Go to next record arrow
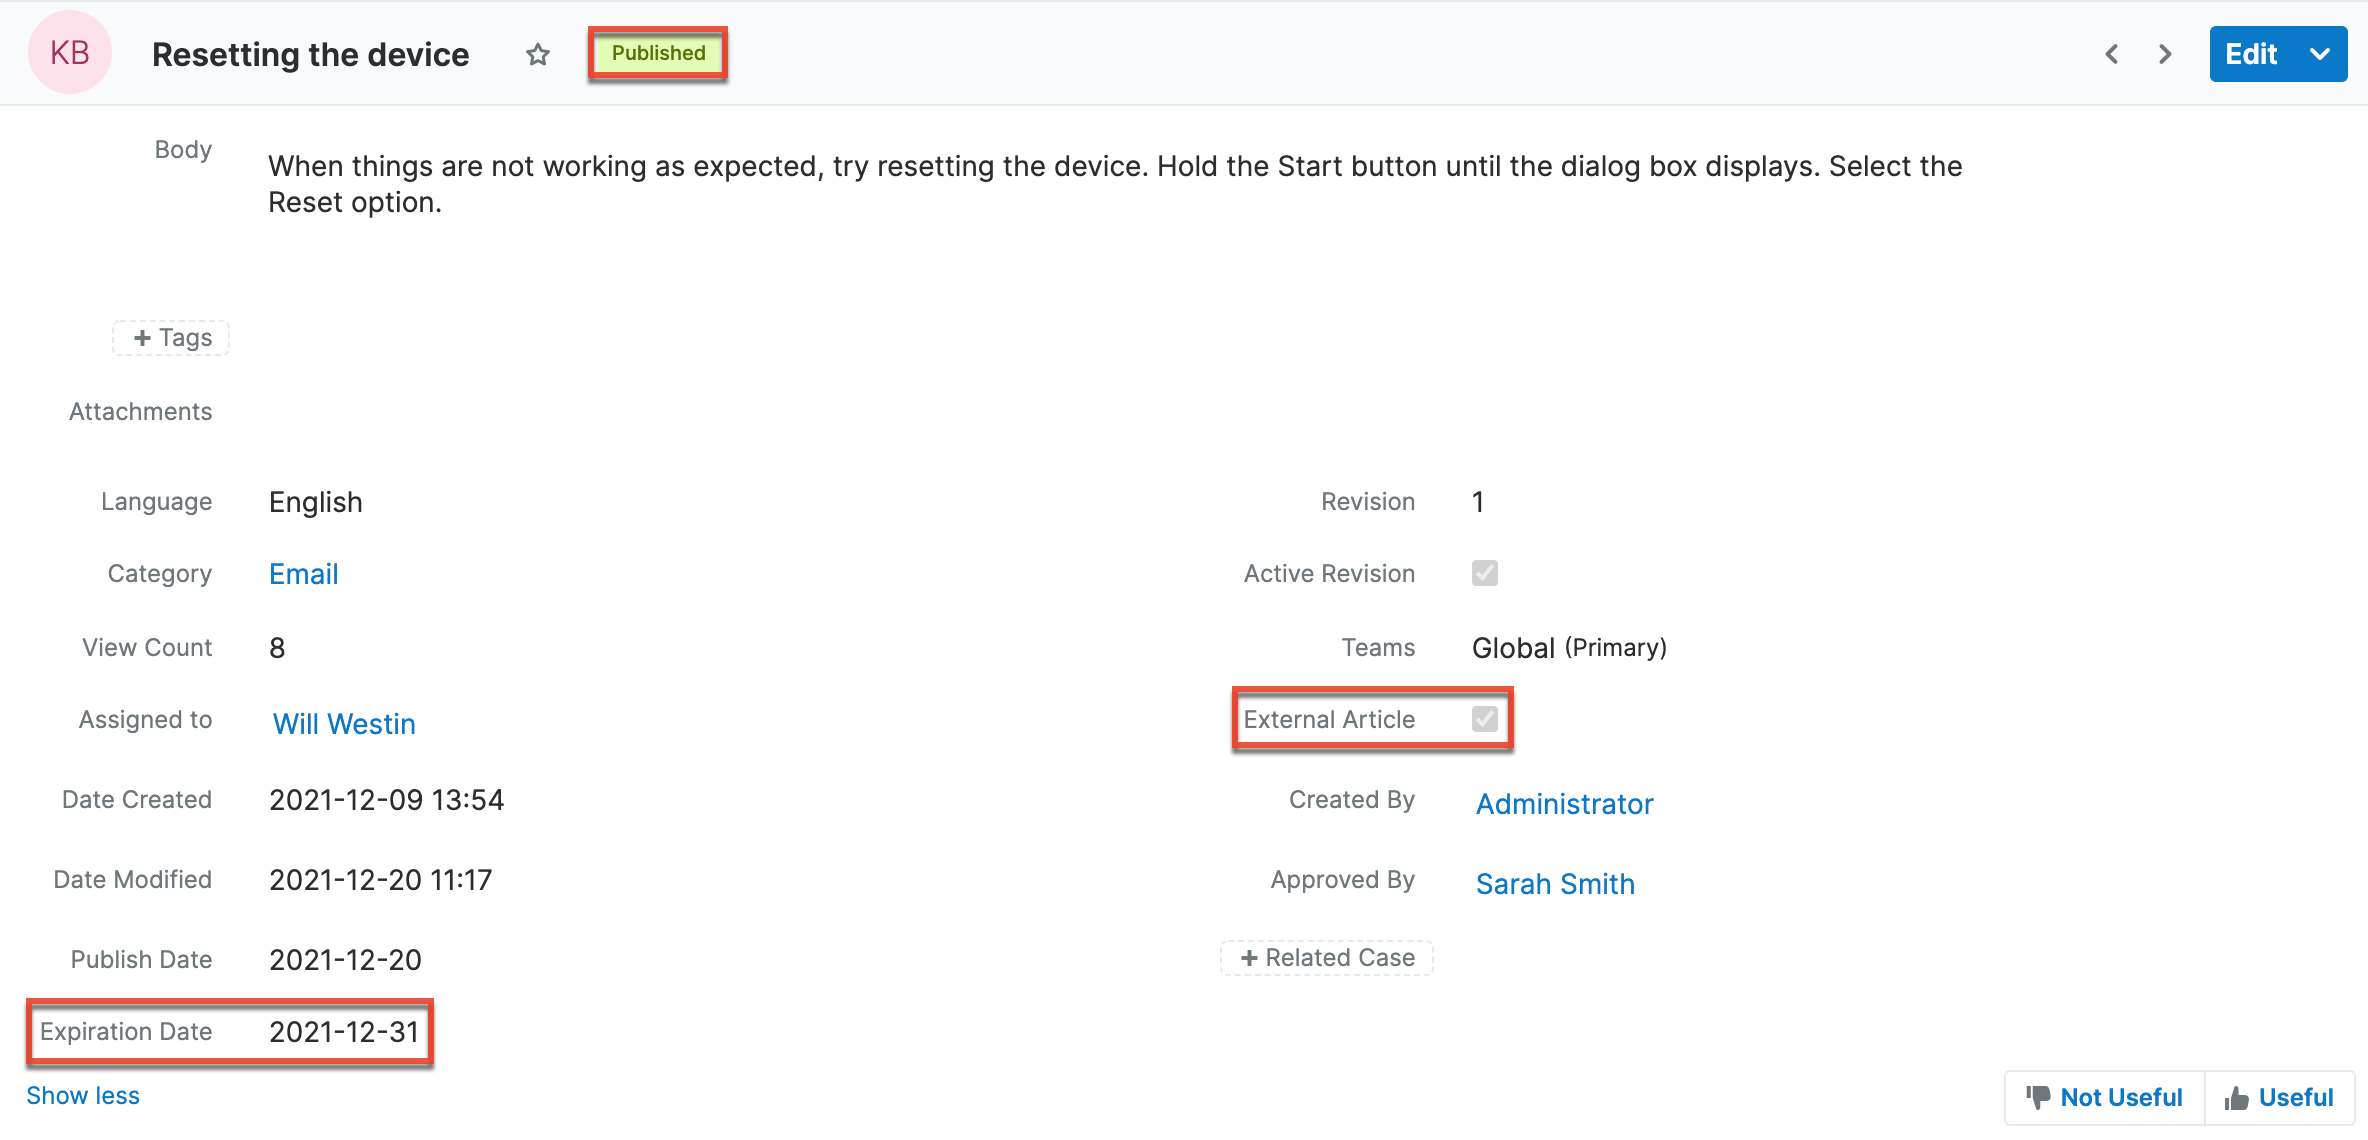Image resolution: width=2368 pixels, height=1140 pixels. tap(2165, 54)
